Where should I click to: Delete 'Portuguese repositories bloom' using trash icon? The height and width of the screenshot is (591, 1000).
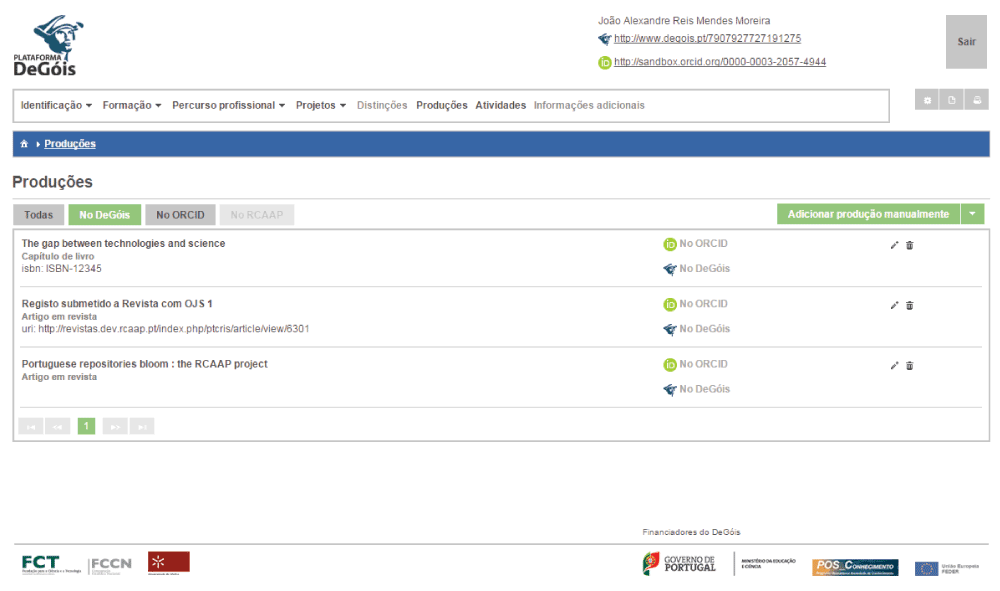pos(910,366)
